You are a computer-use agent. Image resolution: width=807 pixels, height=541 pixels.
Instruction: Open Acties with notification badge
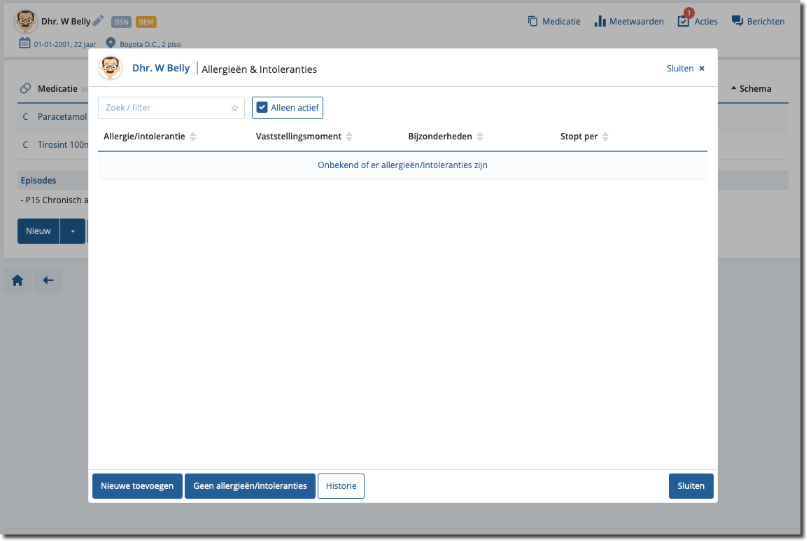[x=697, y=21]
